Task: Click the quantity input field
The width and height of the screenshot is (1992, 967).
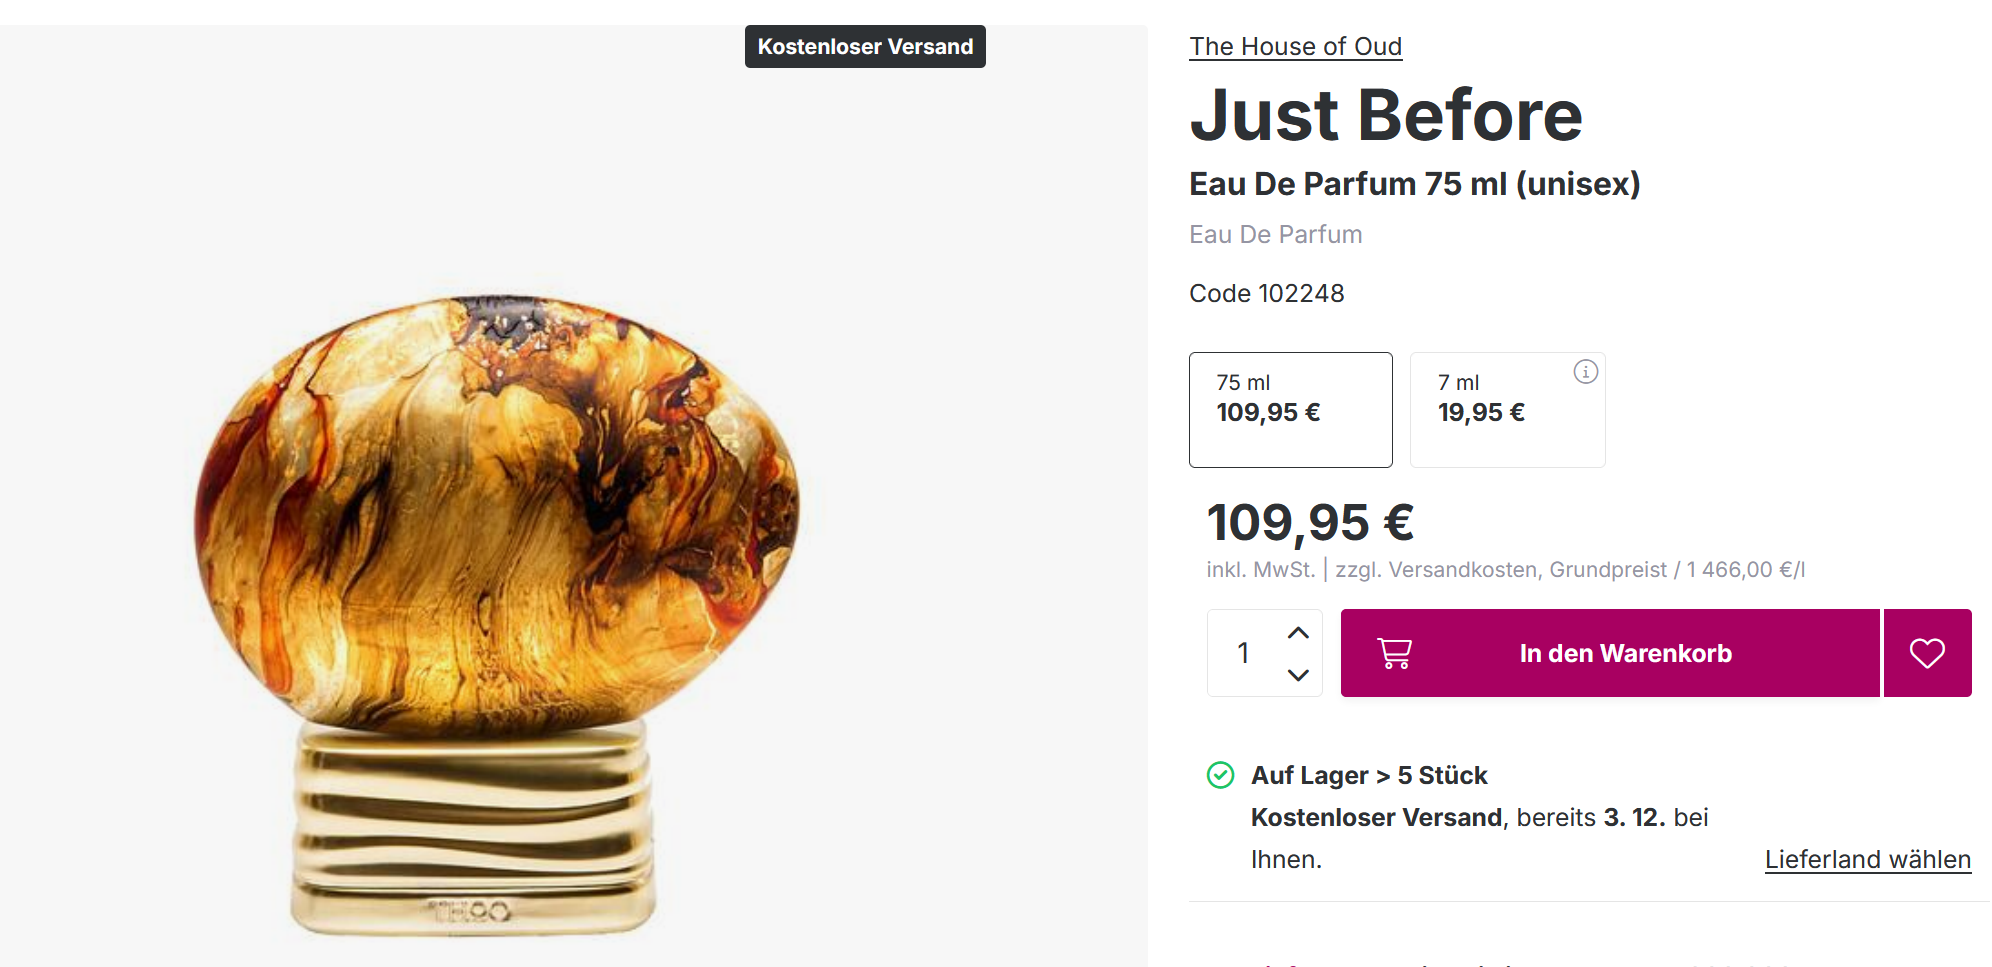Action: pyautogui.click(x=1244, y=653)
